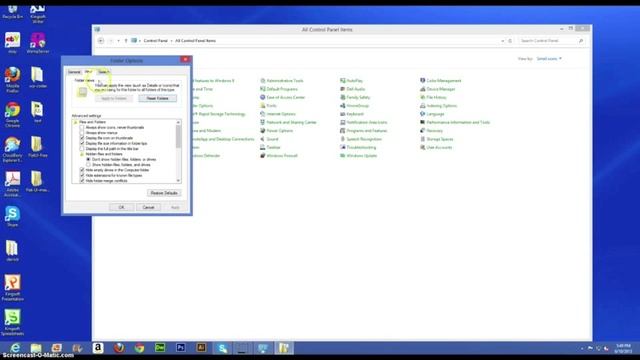Viewport: 640px width, 360px height.
Task: Open Skype desktop shortcut
Action: point(12,216)
